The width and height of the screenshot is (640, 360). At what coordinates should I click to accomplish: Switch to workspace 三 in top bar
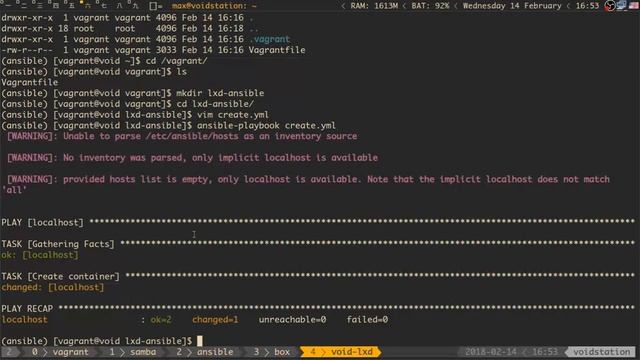40,6
